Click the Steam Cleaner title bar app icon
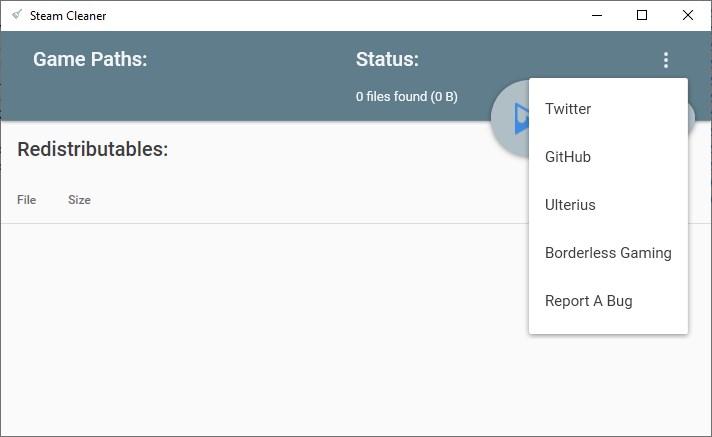 coord(16,15)
